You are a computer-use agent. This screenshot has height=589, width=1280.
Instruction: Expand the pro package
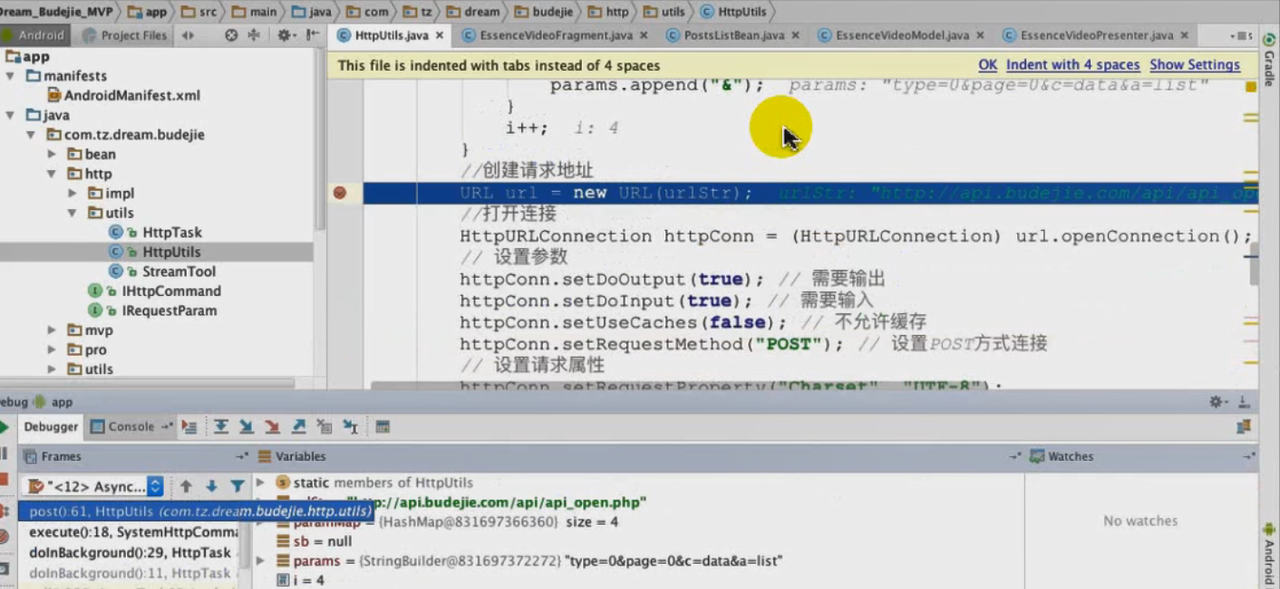click(x=52, y=350)
